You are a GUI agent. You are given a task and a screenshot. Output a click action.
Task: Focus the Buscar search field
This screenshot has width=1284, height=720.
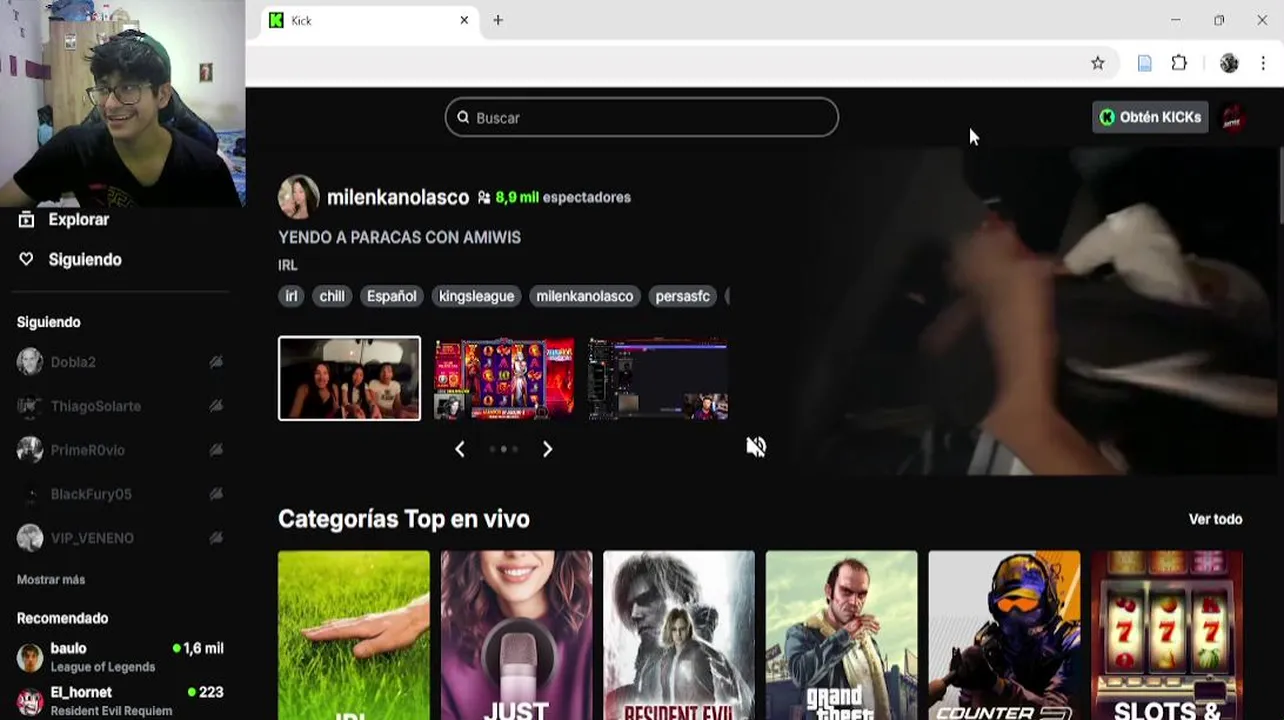click(642, 117)
